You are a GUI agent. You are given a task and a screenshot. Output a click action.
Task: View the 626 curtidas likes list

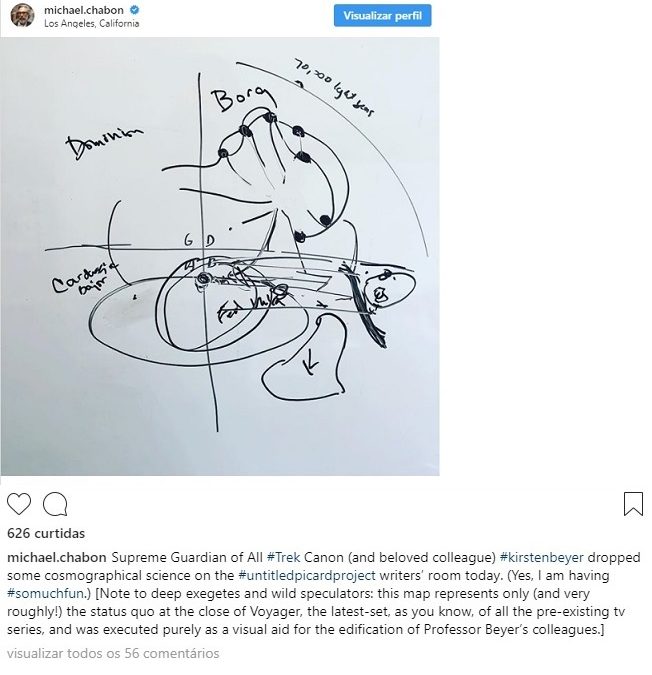[x=46, y=533]
